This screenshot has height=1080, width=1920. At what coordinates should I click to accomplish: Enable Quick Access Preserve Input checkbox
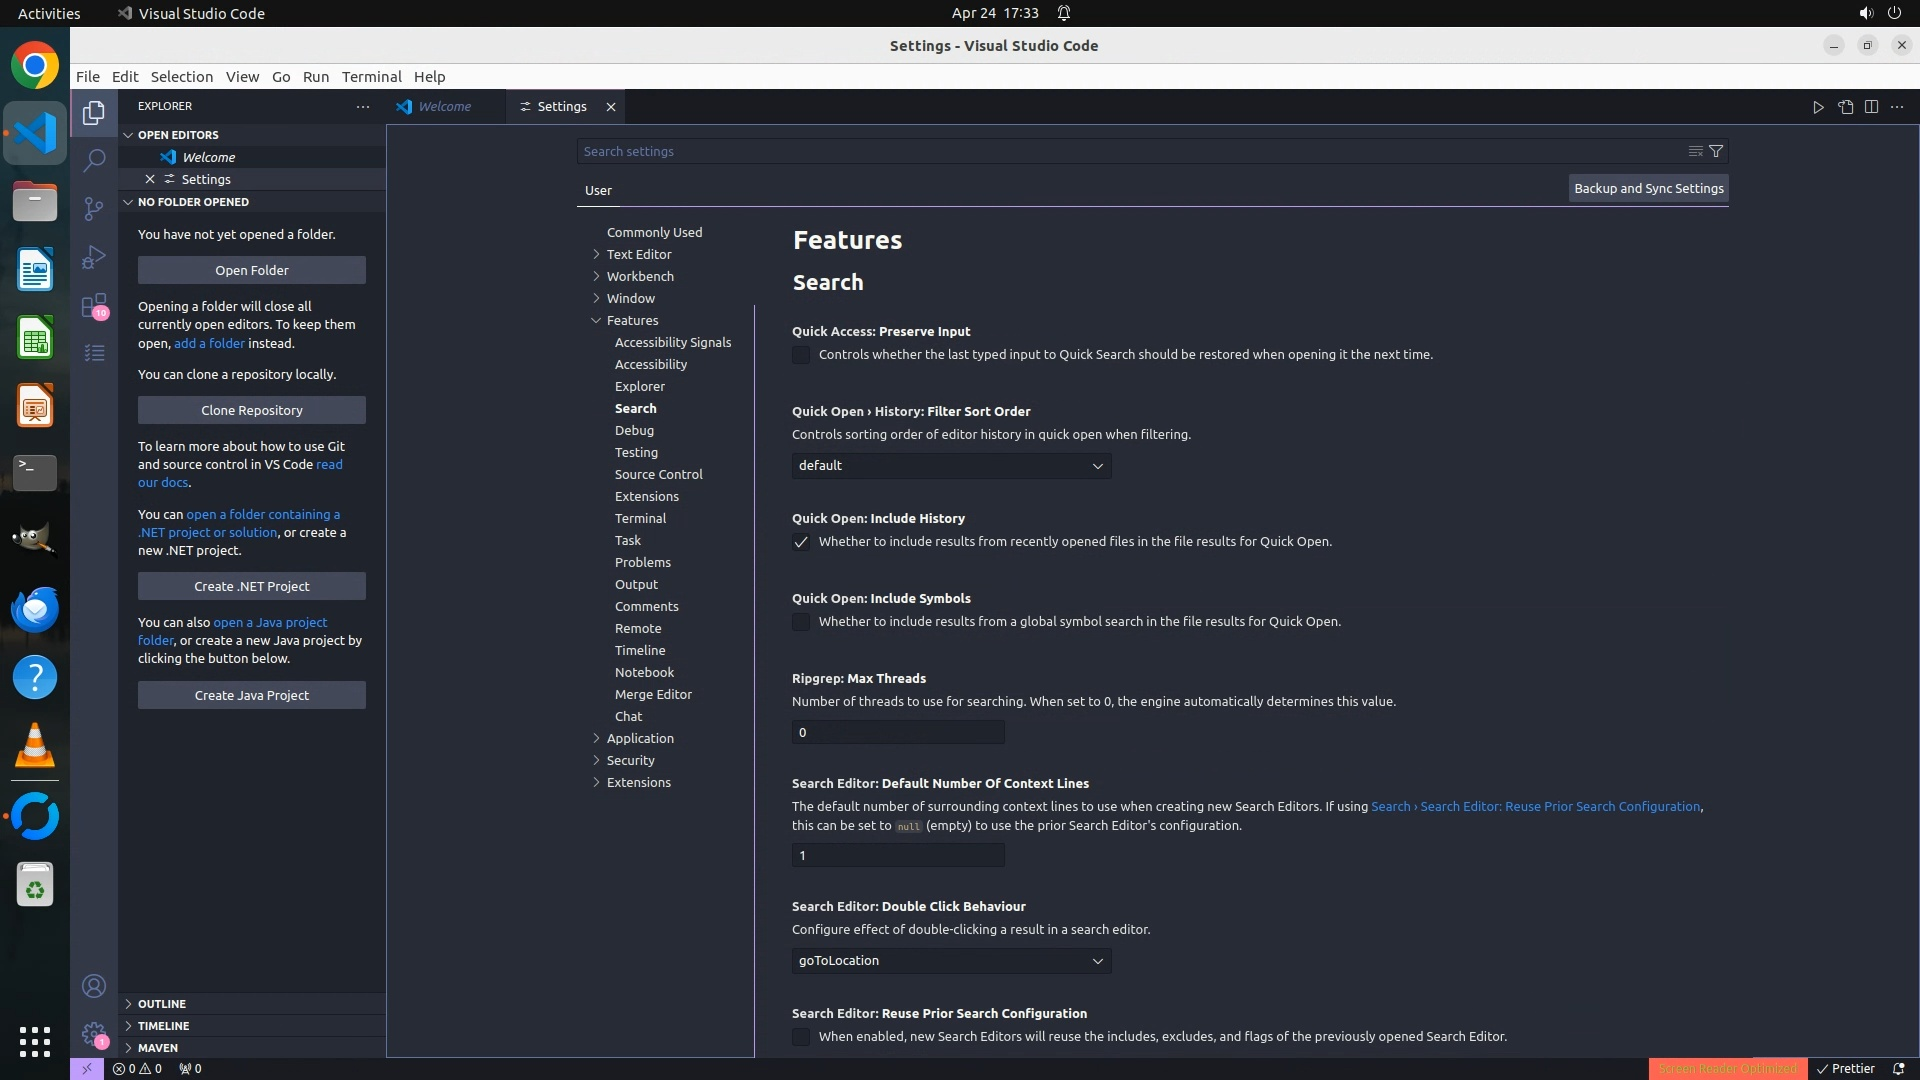click(x=801, y=355)
